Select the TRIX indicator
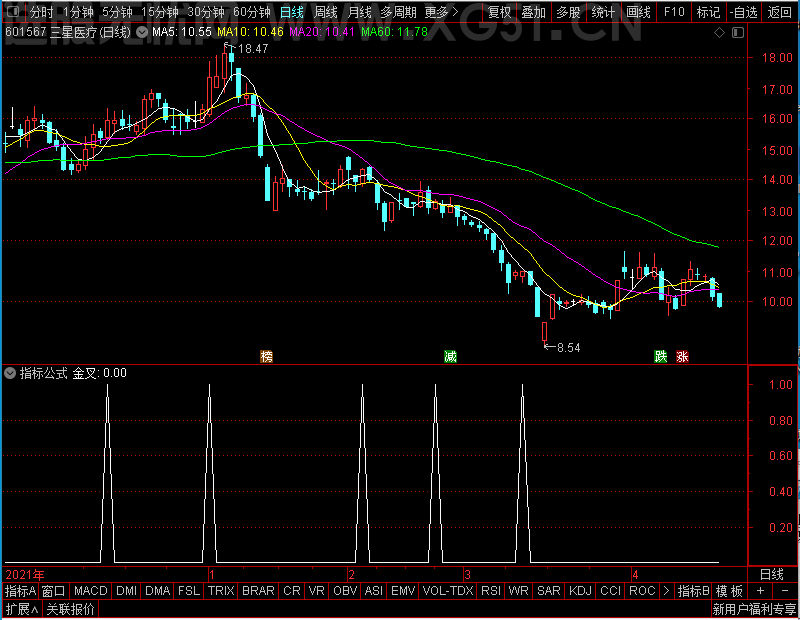Screen dimensions: 800x620 (x=221, y=591)
